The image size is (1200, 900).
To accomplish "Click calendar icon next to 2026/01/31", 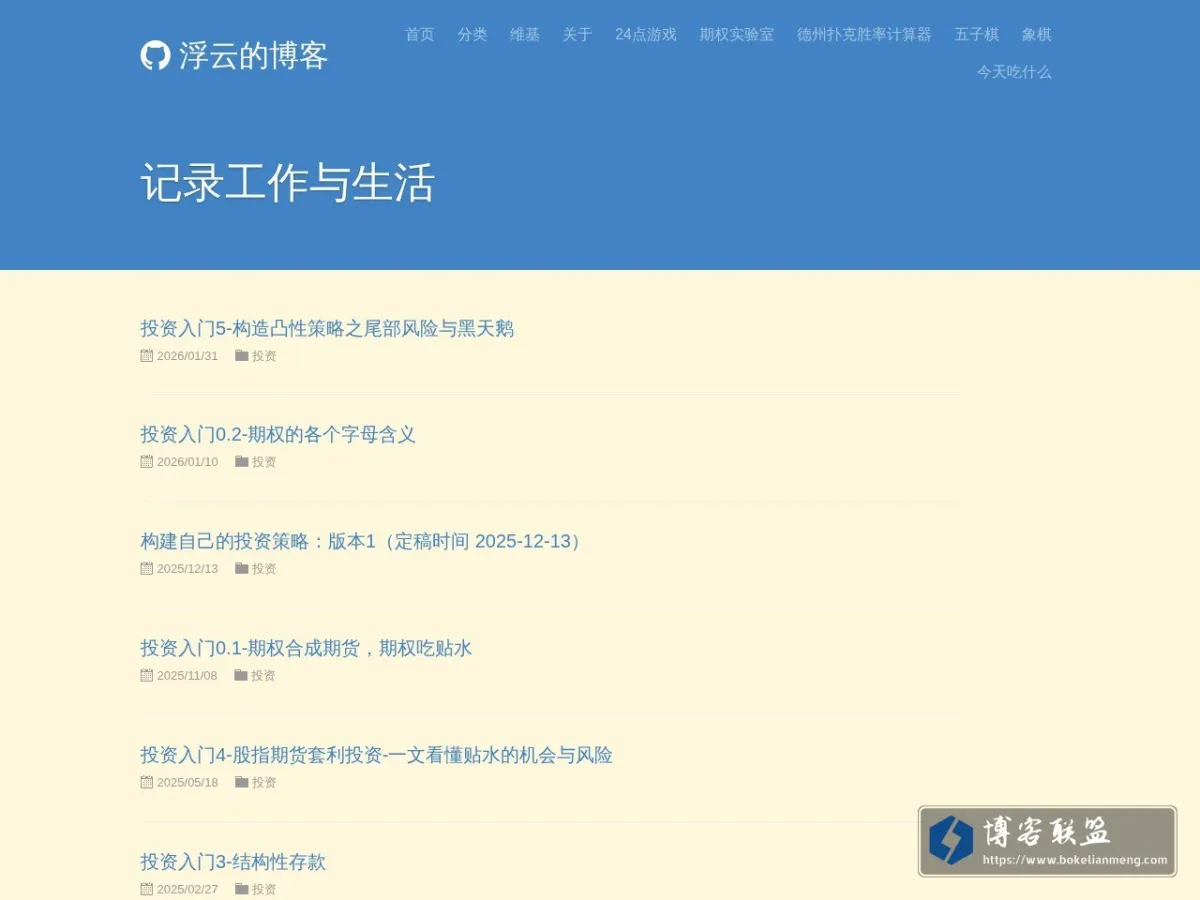I will click(147, 355).
